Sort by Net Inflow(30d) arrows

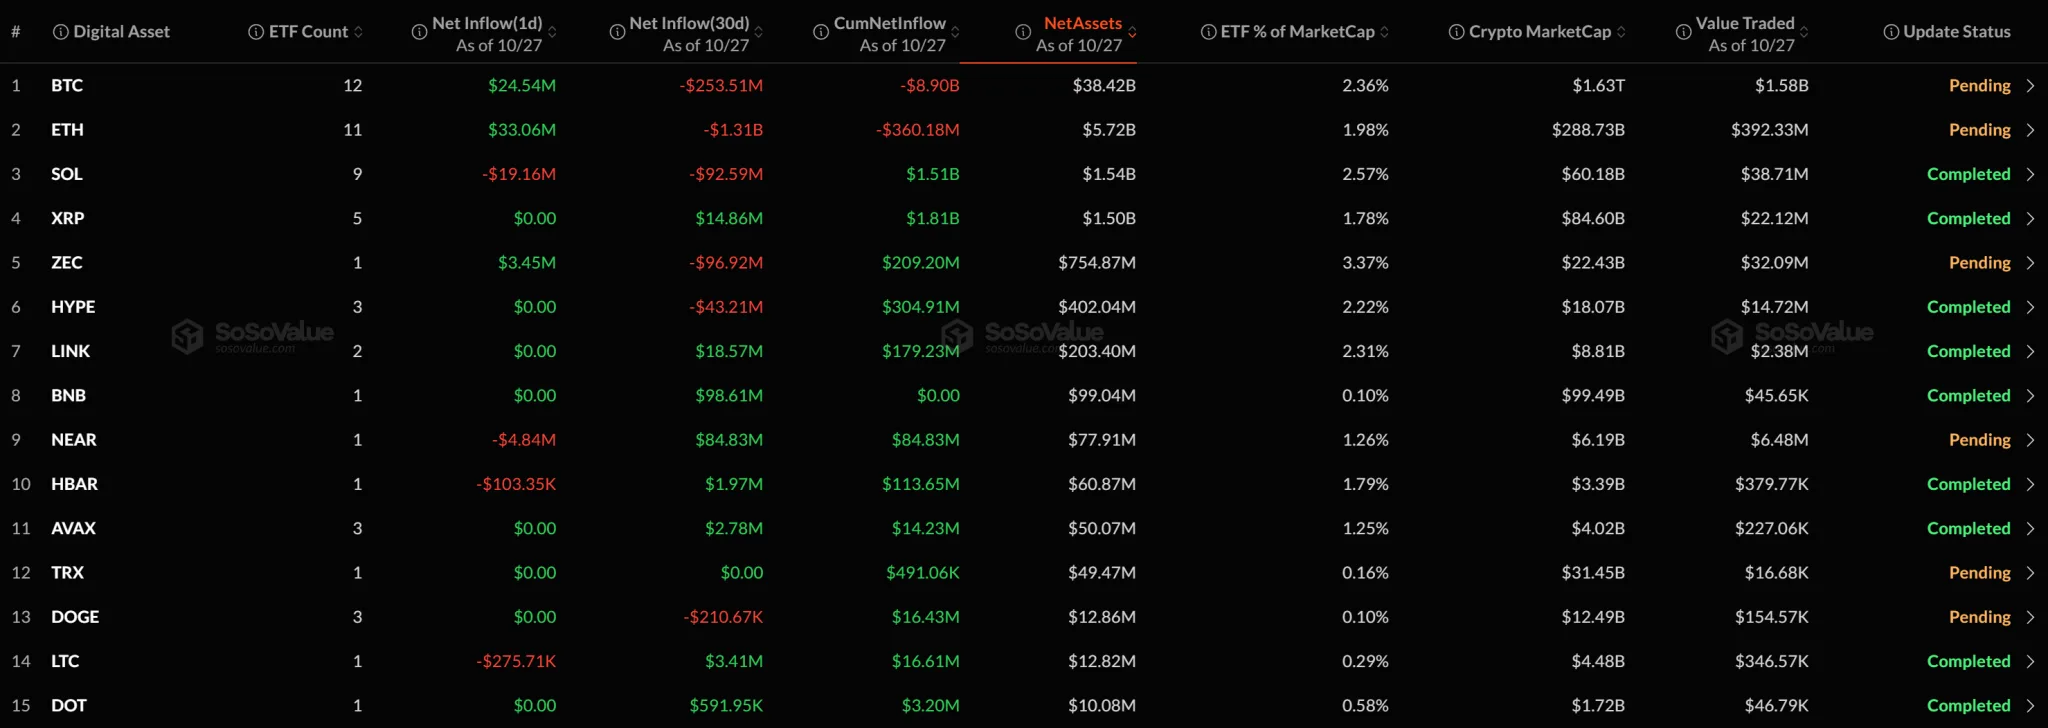(x=758, y=32)
